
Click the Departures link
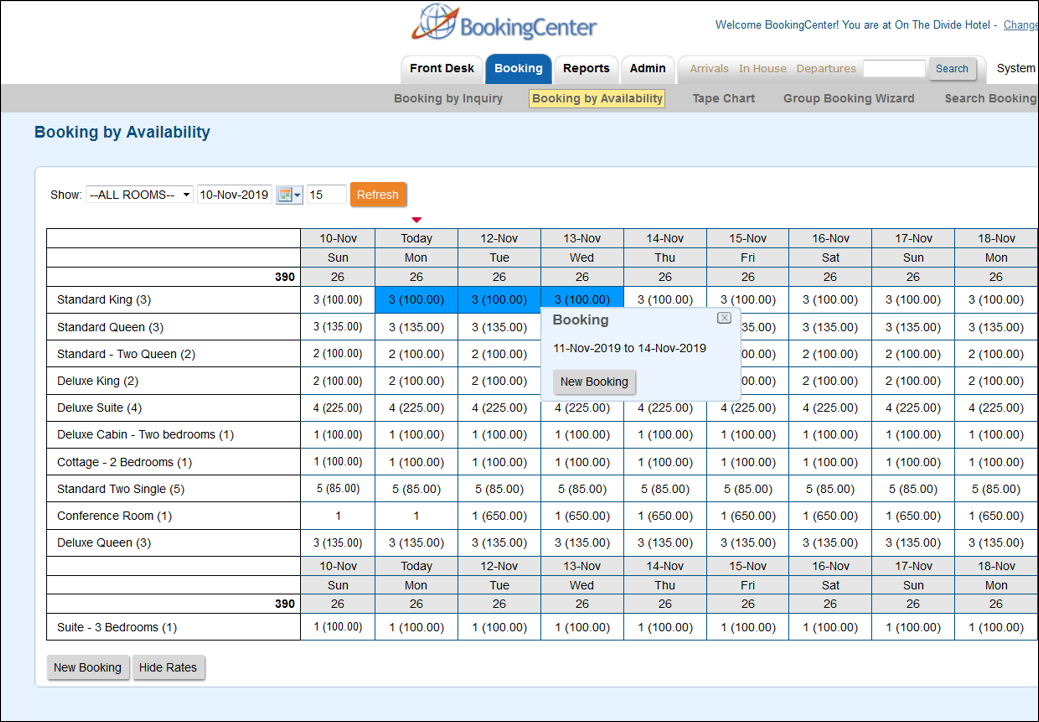click(x=826, y=68)
